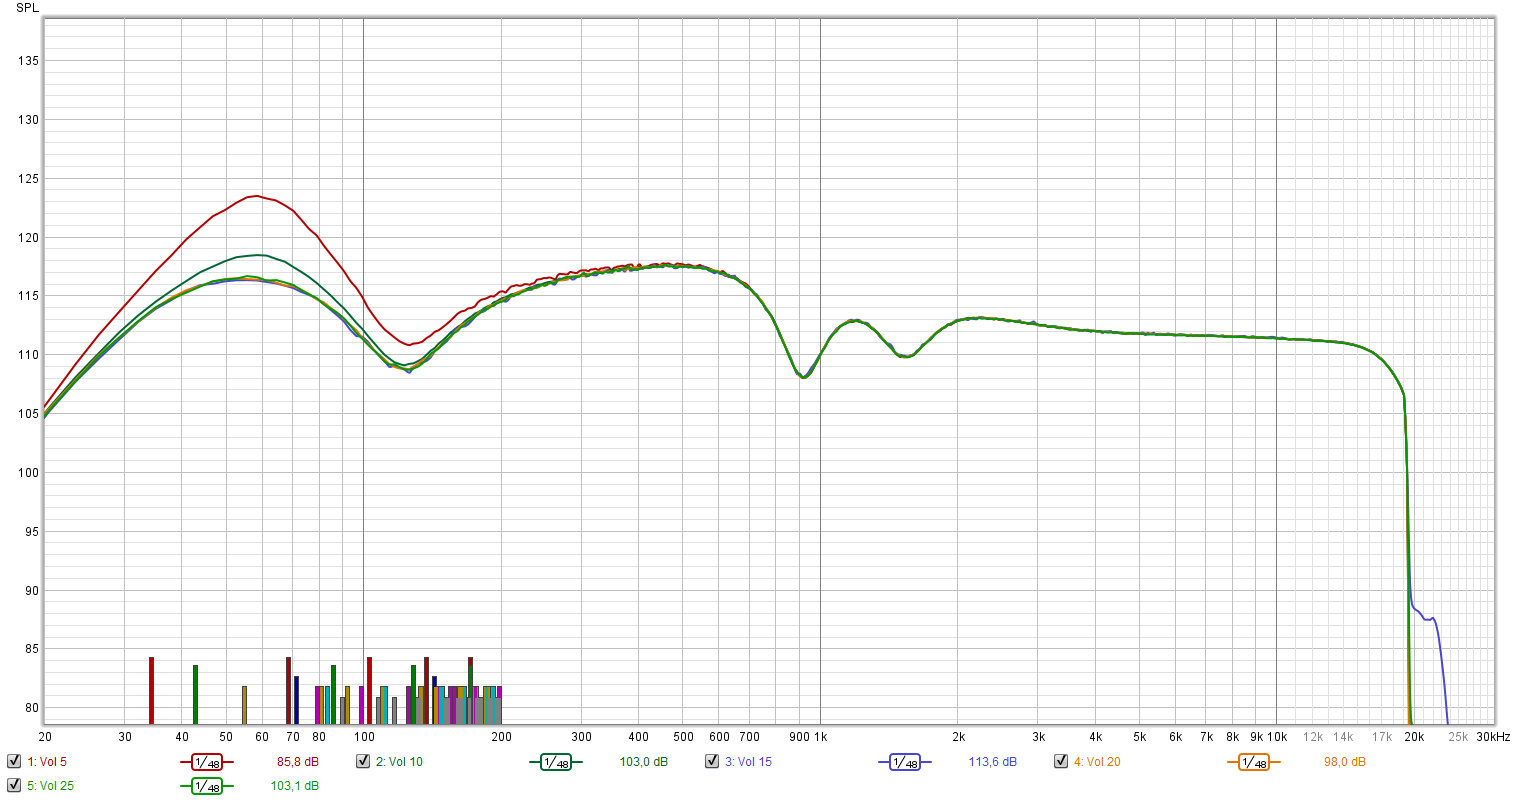Click the 113,6 dB value for Vol 15
The width and height of the screenshot is (1516, 800).
(x=992, y=762)
